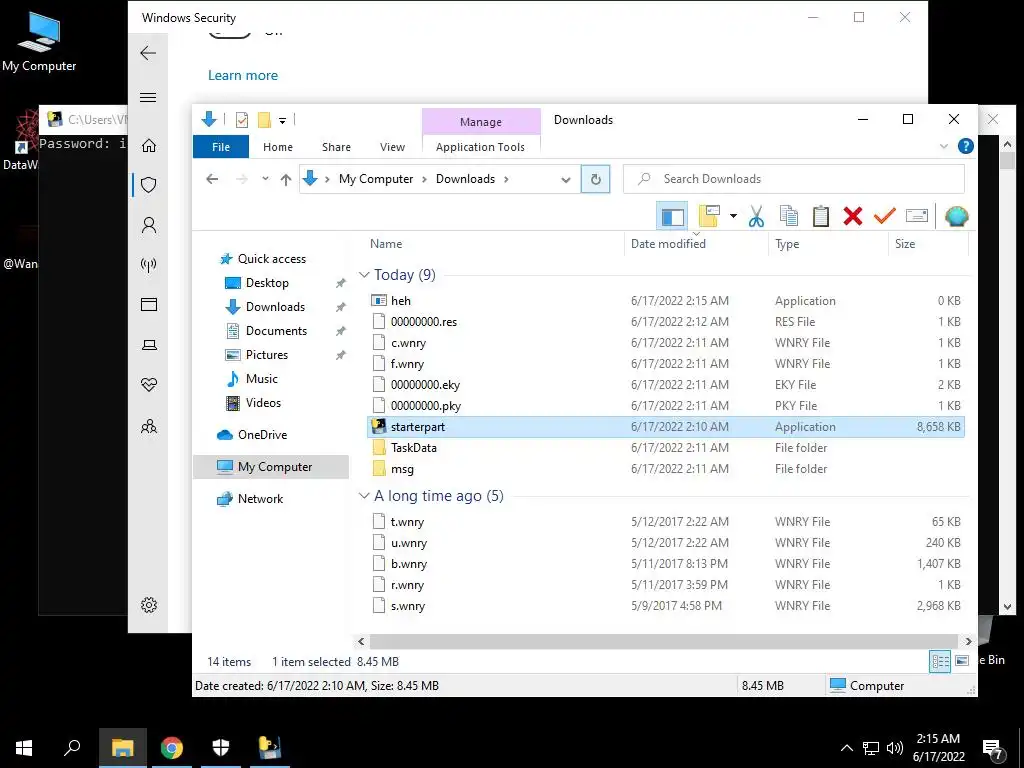Click the Up arrow in Explorer navigation

point(285,179)
